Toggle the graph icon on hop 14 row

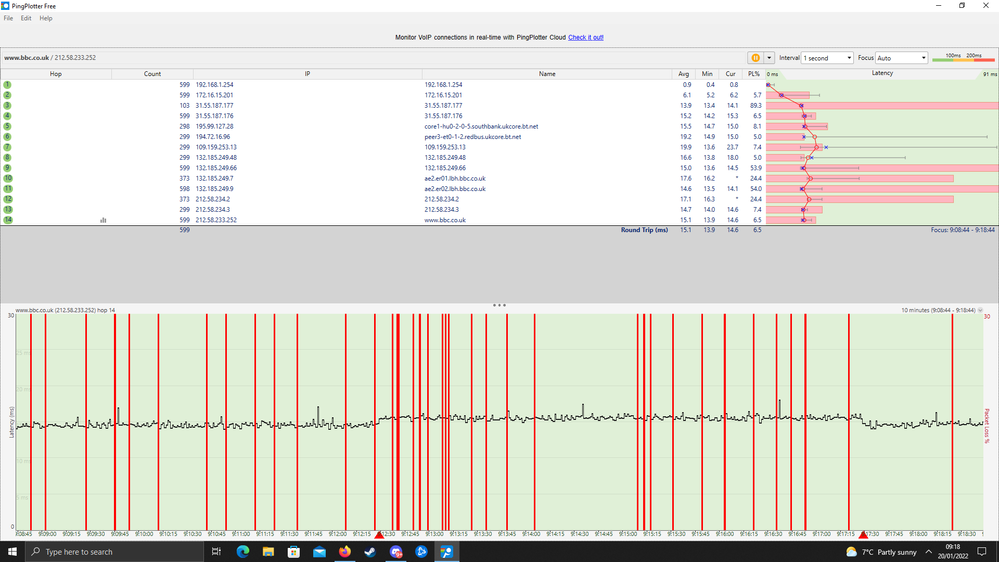[103, 219]
